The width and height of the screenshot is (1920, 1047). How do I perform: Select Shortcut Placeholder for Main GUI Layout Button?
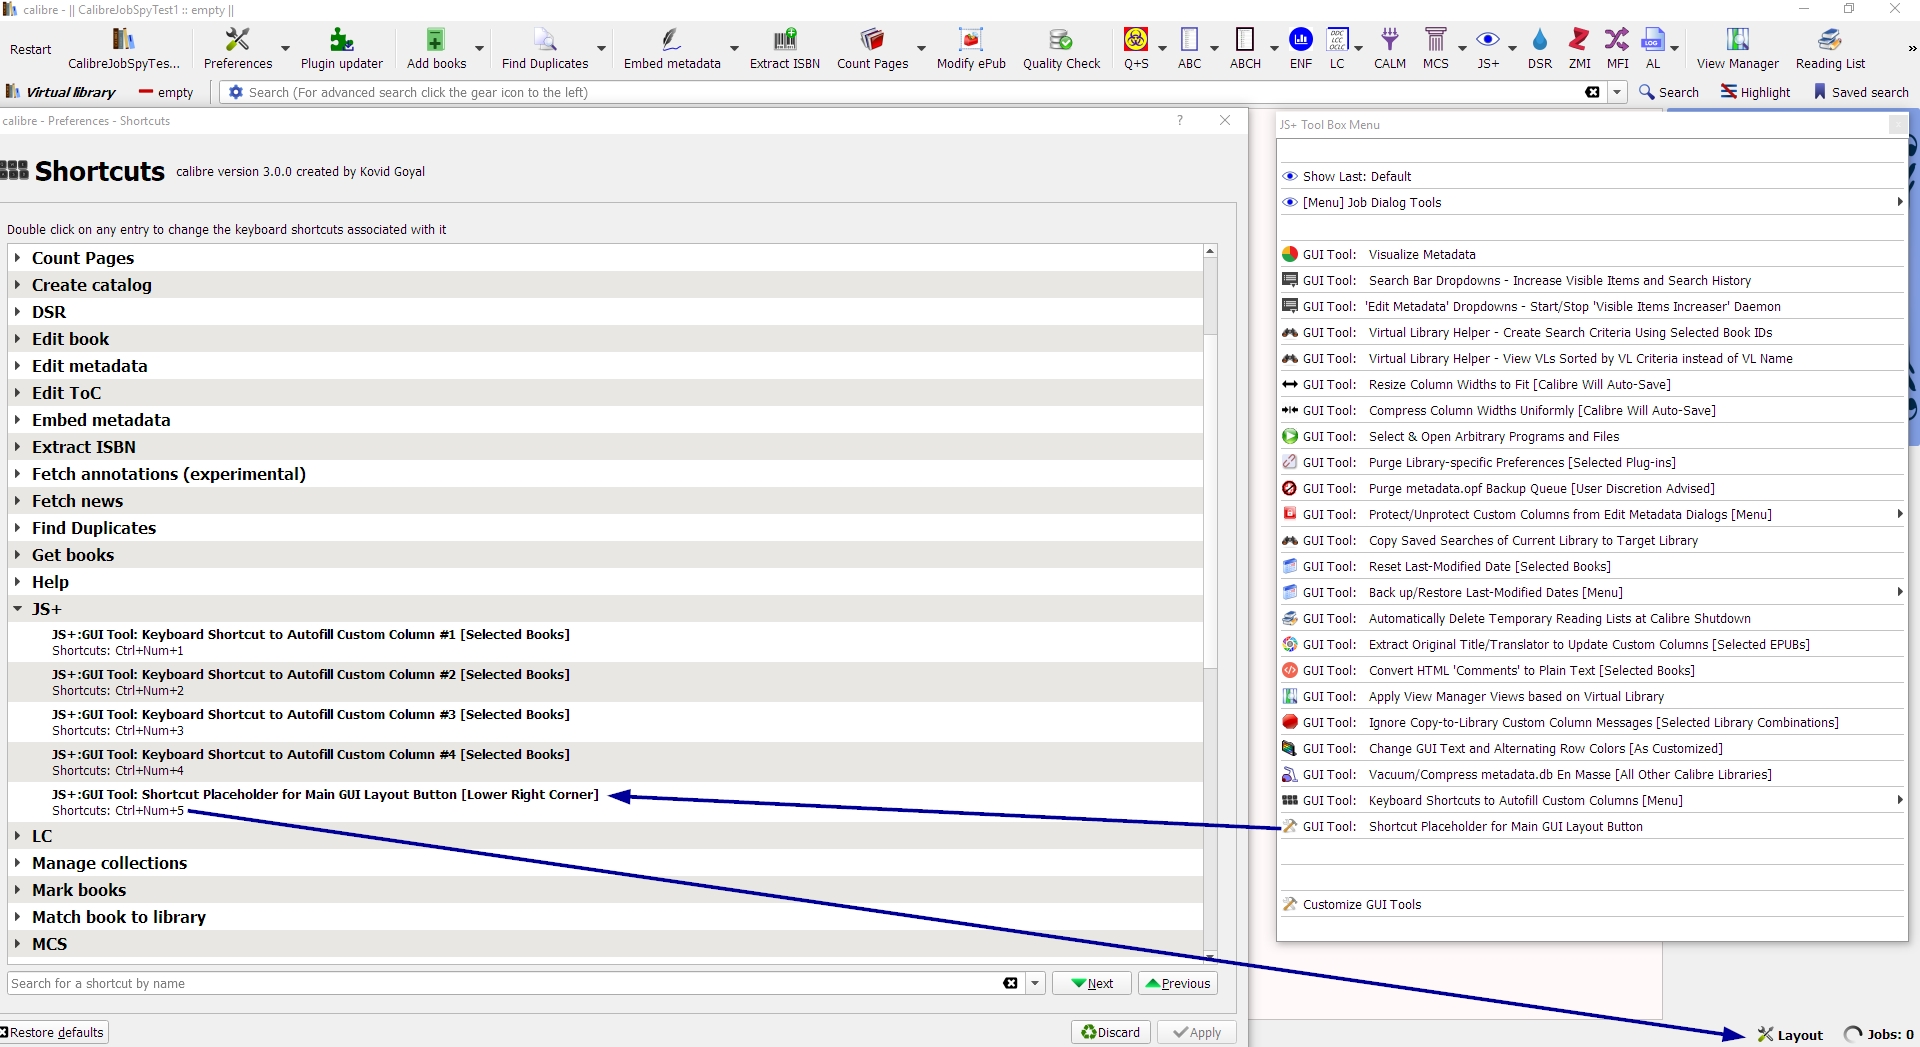pyautogui.click(x=1592, y=826)
